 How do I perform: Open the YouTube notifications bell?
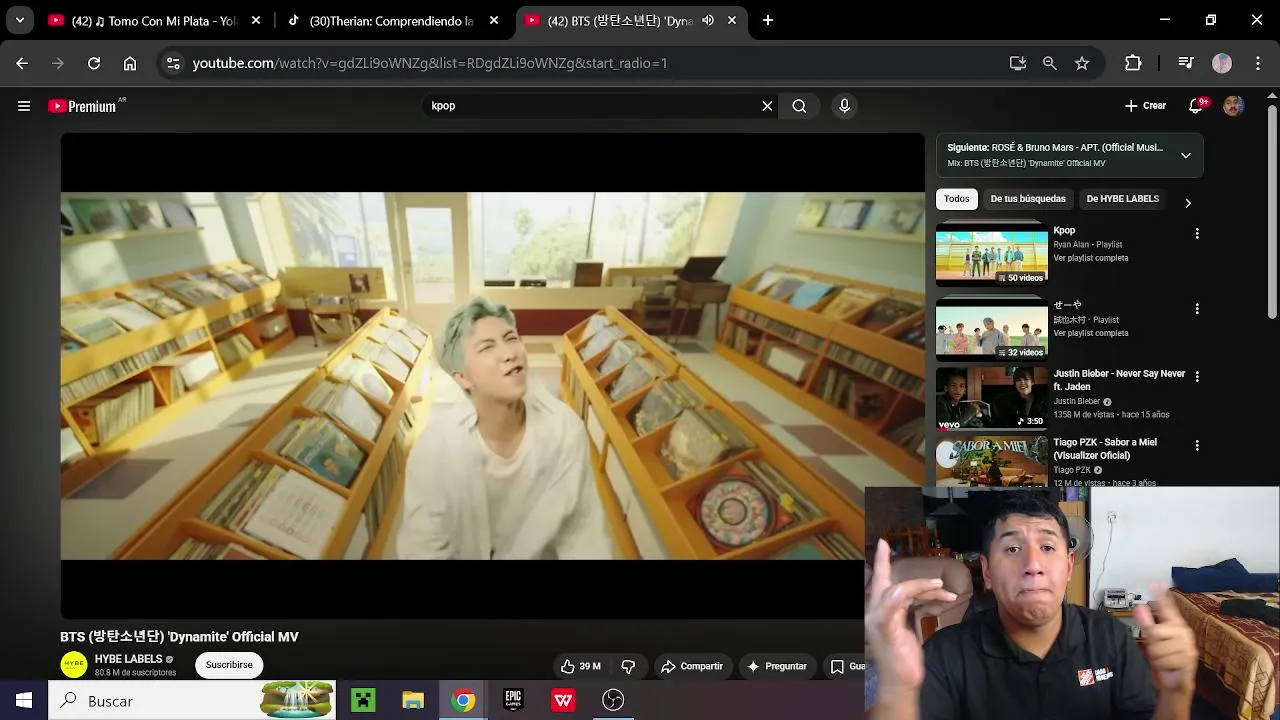pos(1196,106)
